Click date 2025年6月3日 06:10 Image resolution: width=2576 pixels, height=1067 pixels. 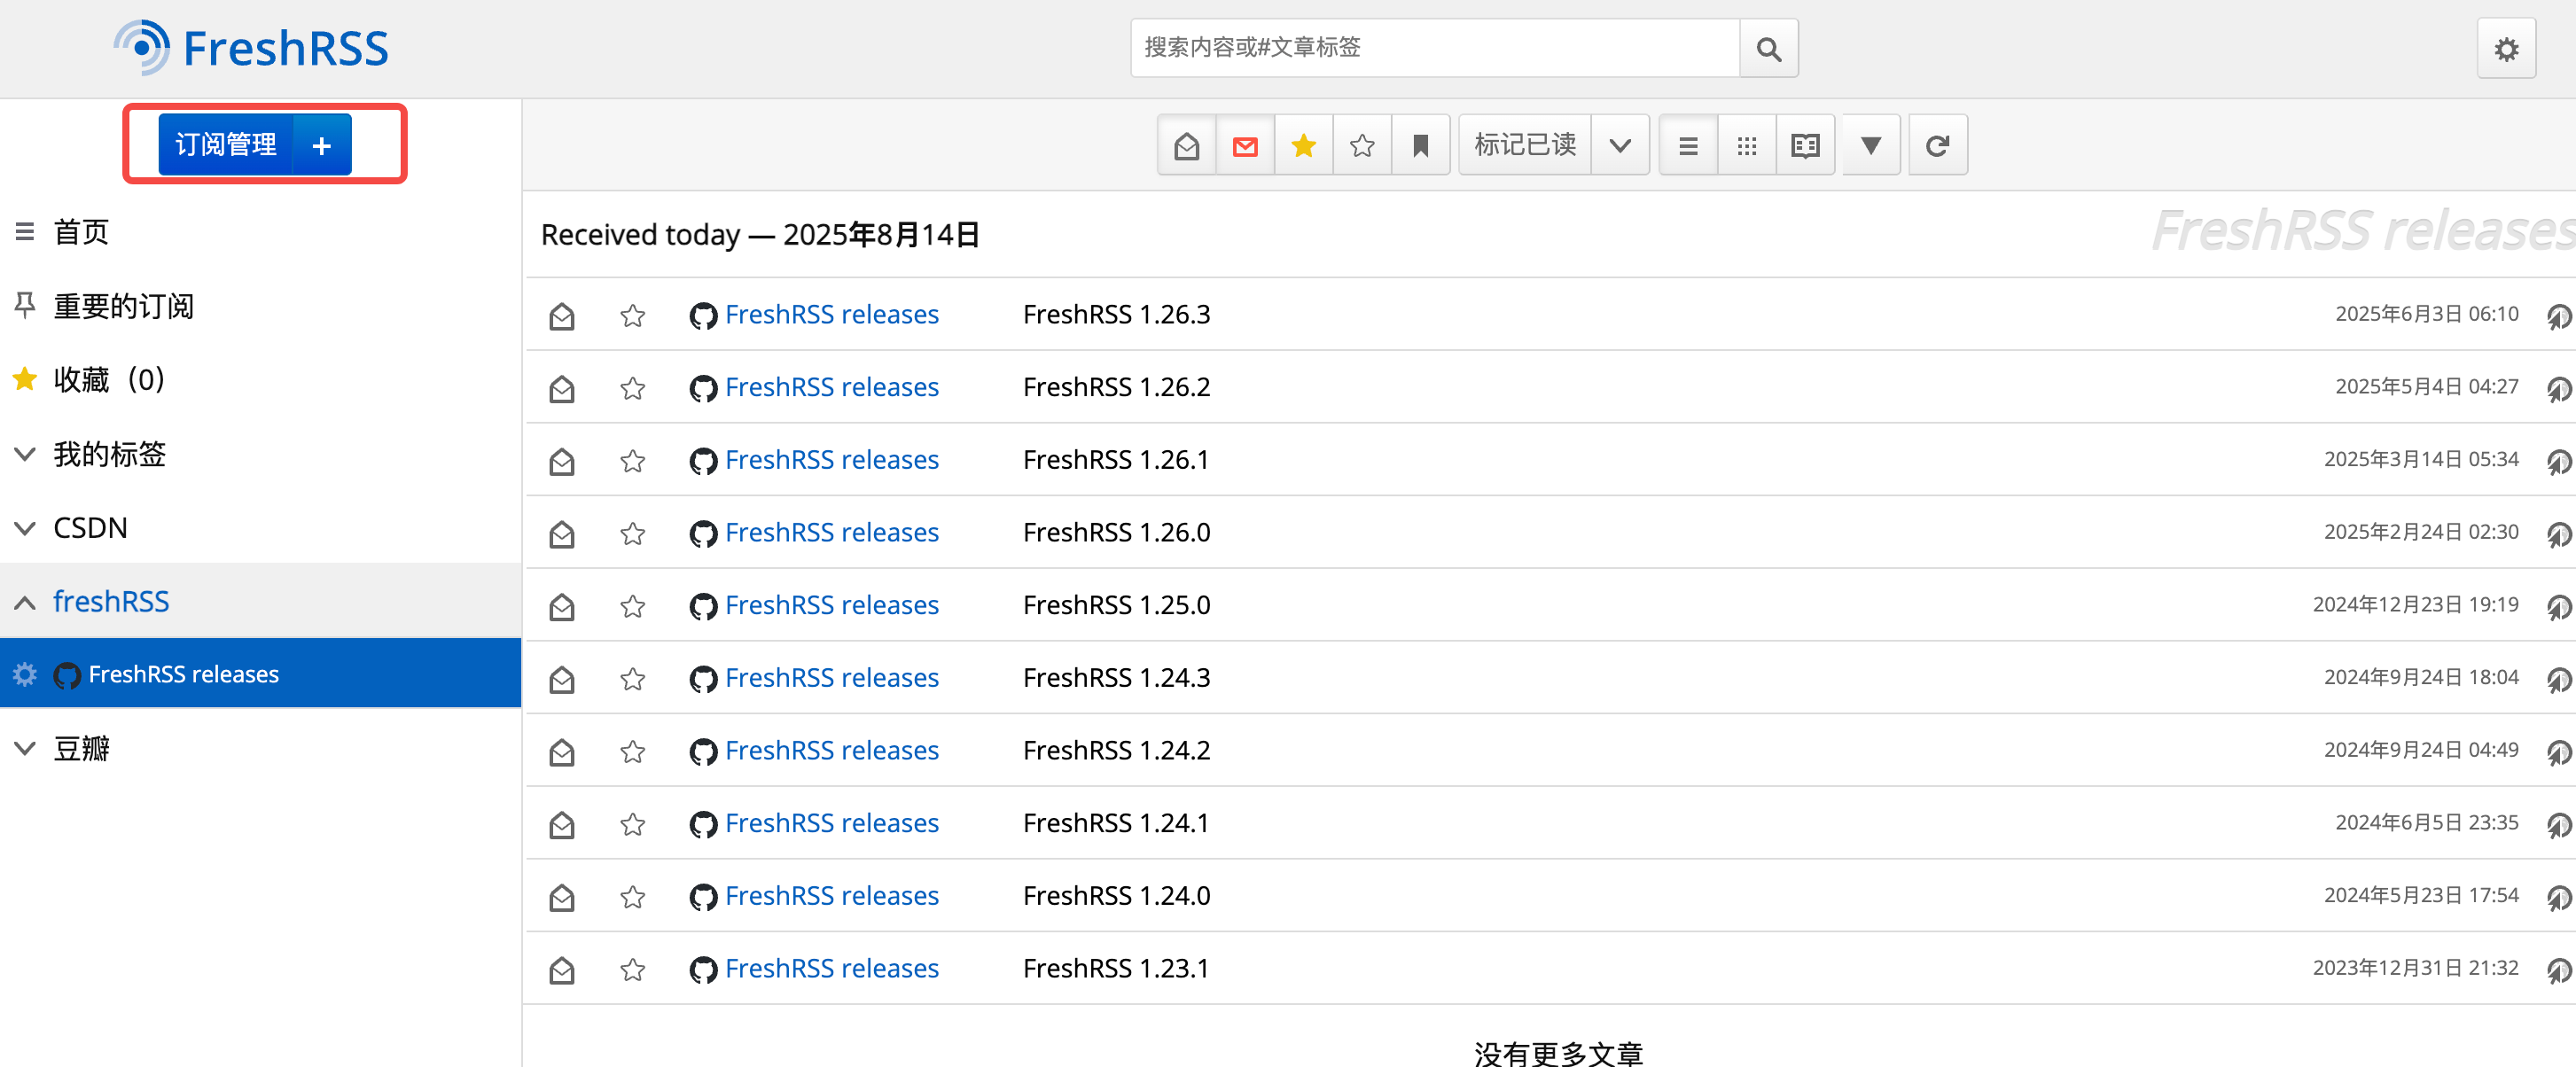(x=2426, y=314)
